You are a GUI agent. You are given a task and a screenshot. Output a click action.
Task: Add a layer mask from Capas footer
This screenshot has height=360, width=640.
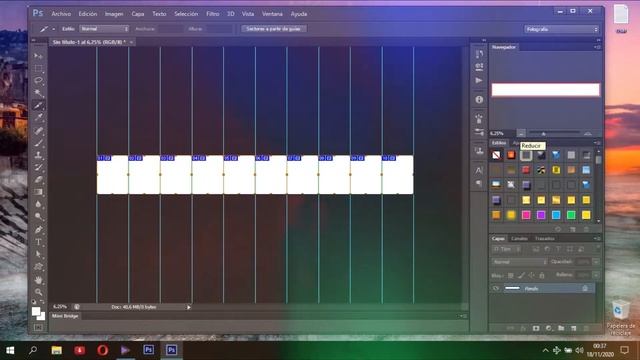(x=536, y=328)
